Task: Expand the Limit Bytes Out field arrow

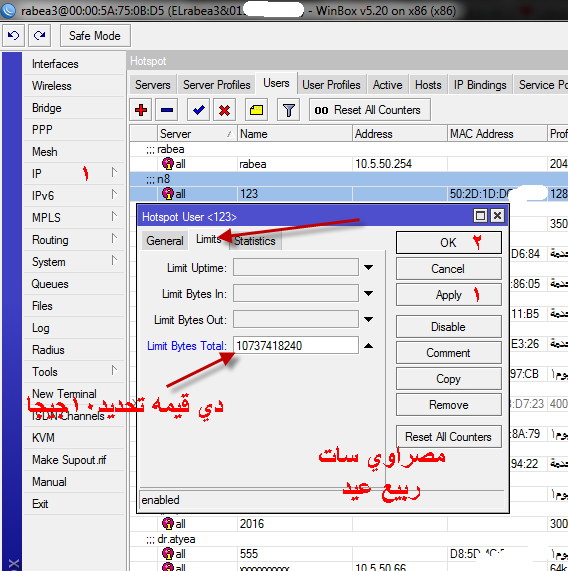Action: coord(368,320)
